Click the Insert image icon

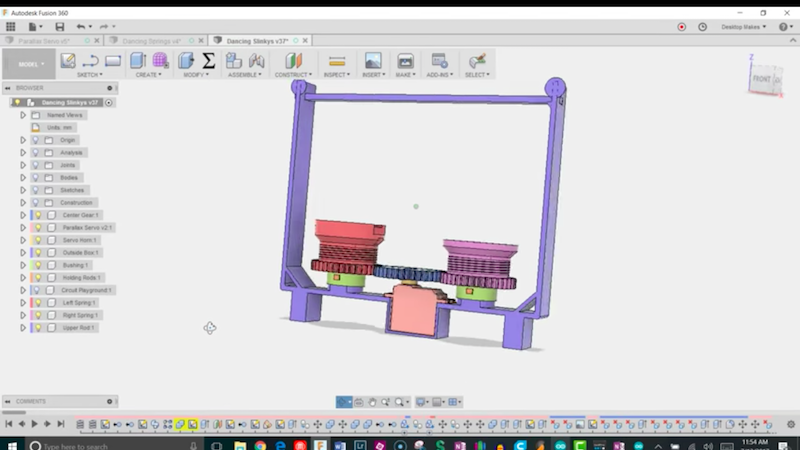pyautogui.click(x=373, y=61)
